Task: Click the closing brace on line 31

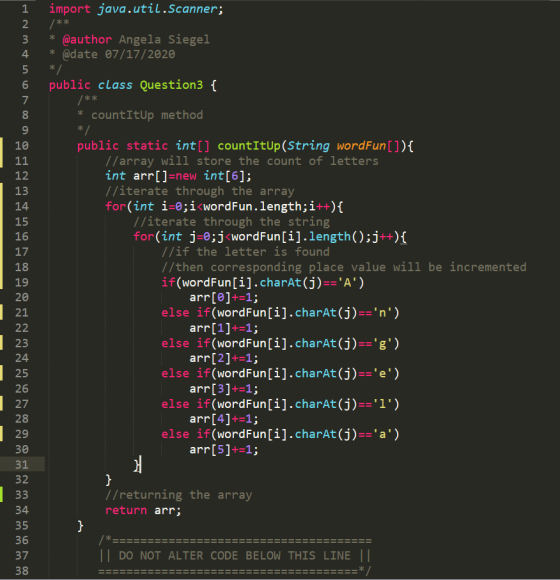Action: click(x=137, y=465)
